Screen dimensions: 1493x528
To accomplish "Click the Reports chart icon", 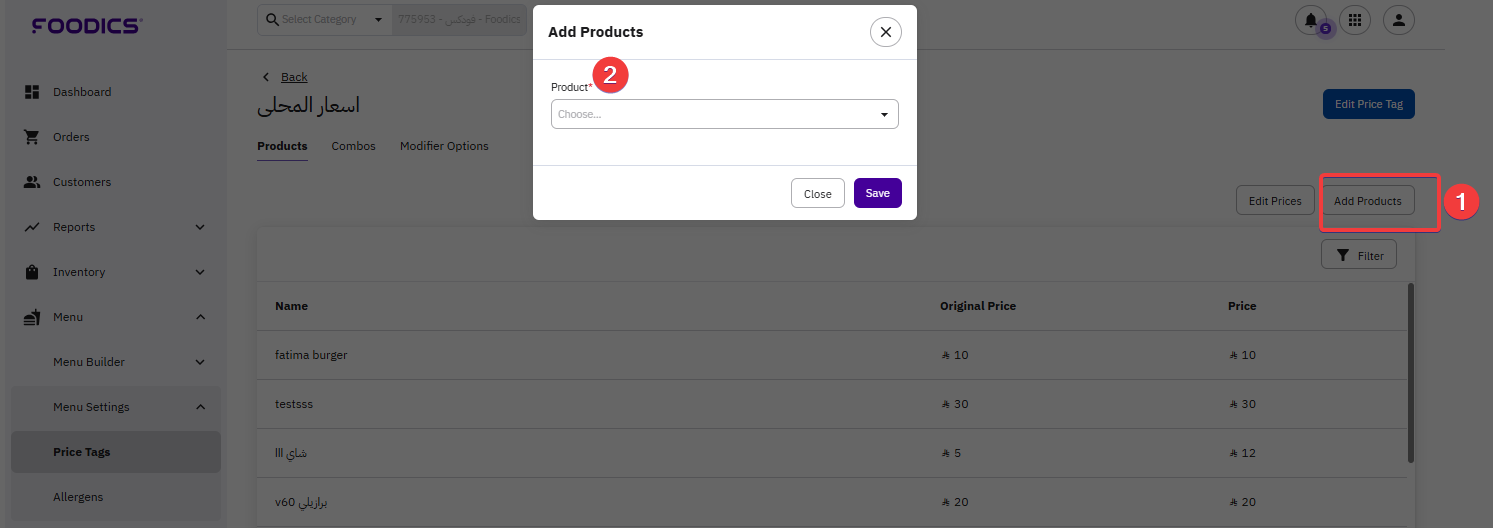I will tap(31, 227).
